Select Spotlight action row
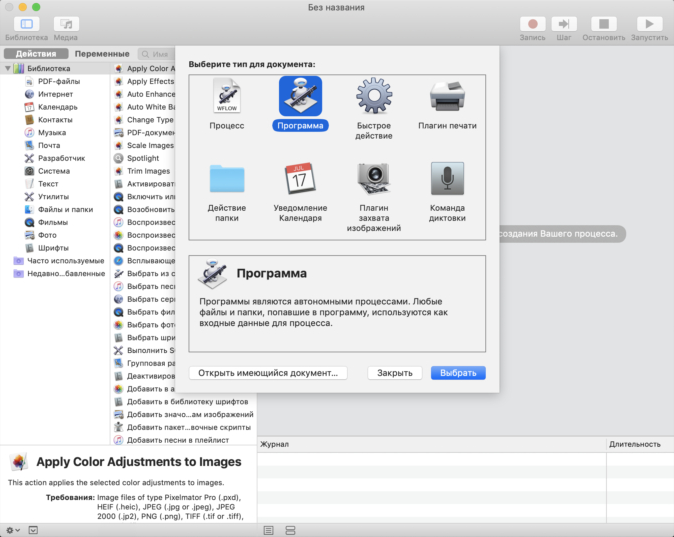 144,158
